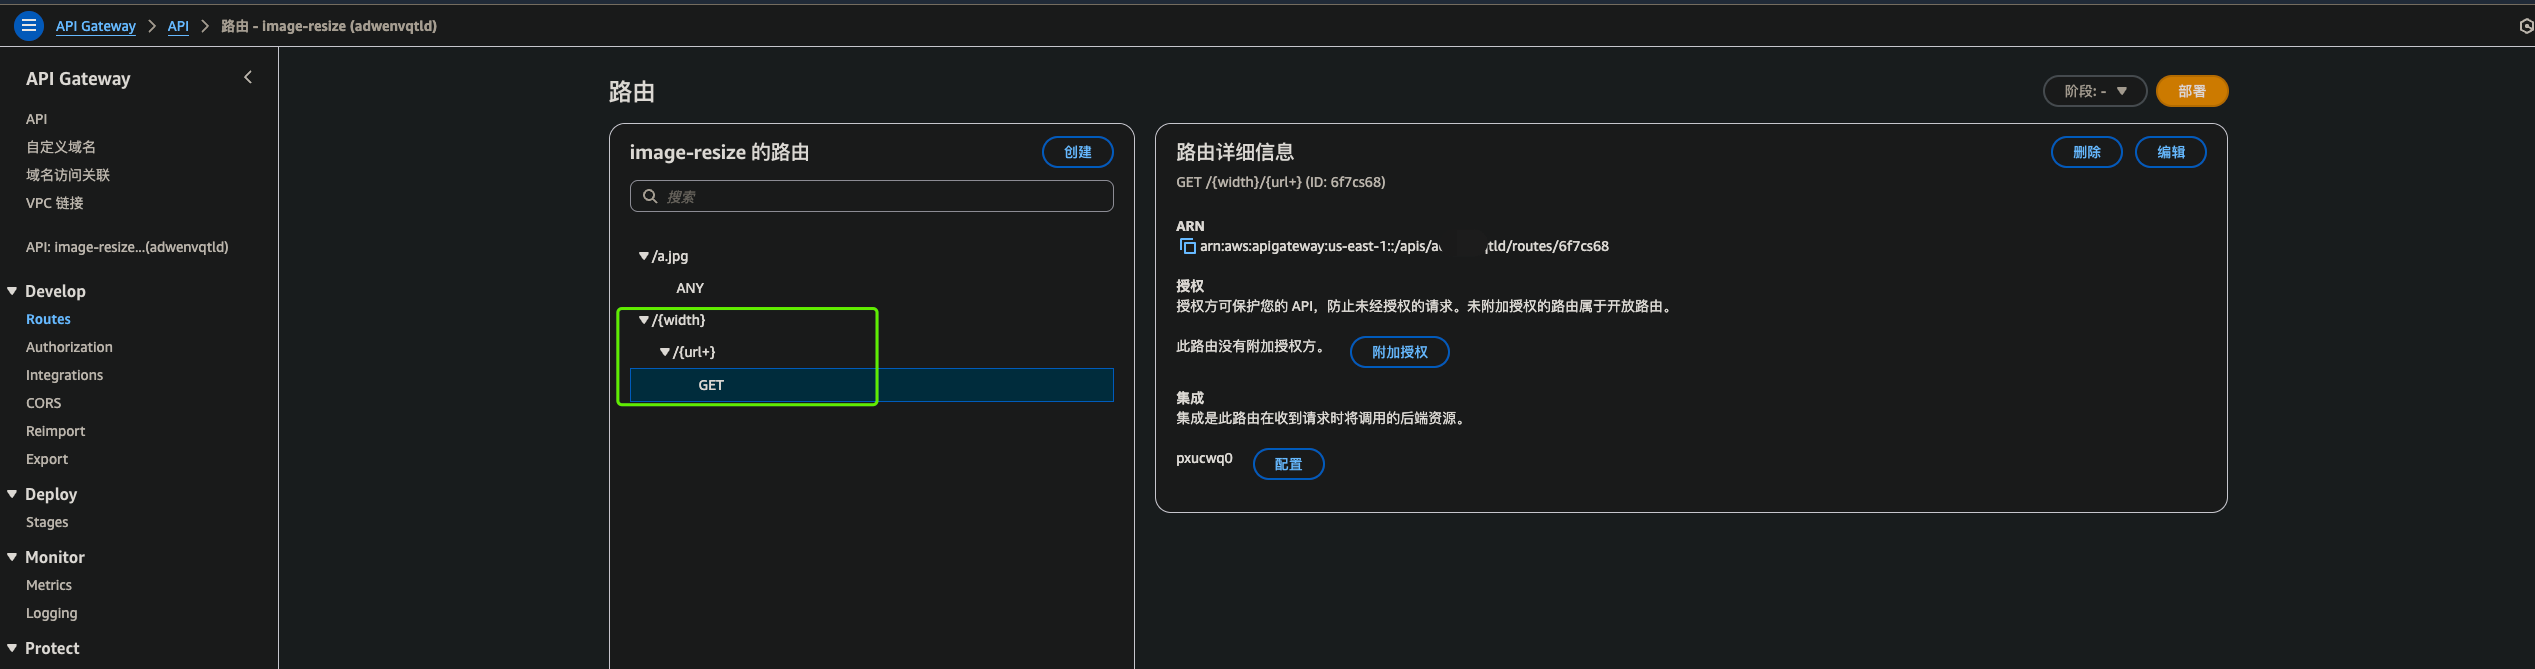The image size is (2535, 669).
Task: Open API list in the sidebar
Action: pyautogui.click(x=36, y=119)
